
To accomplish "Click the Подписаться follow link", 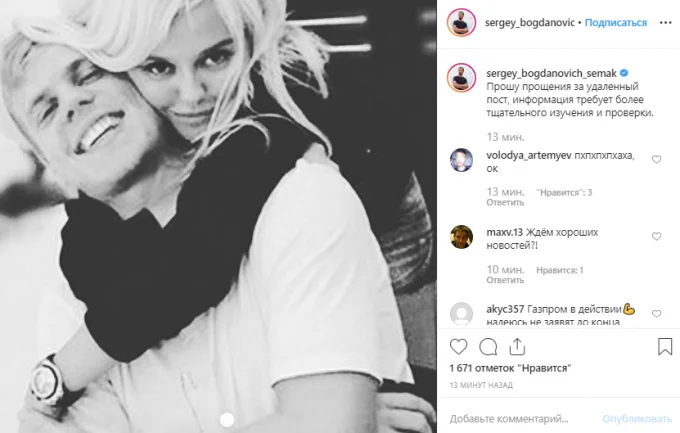I will [x=615, y=23].
